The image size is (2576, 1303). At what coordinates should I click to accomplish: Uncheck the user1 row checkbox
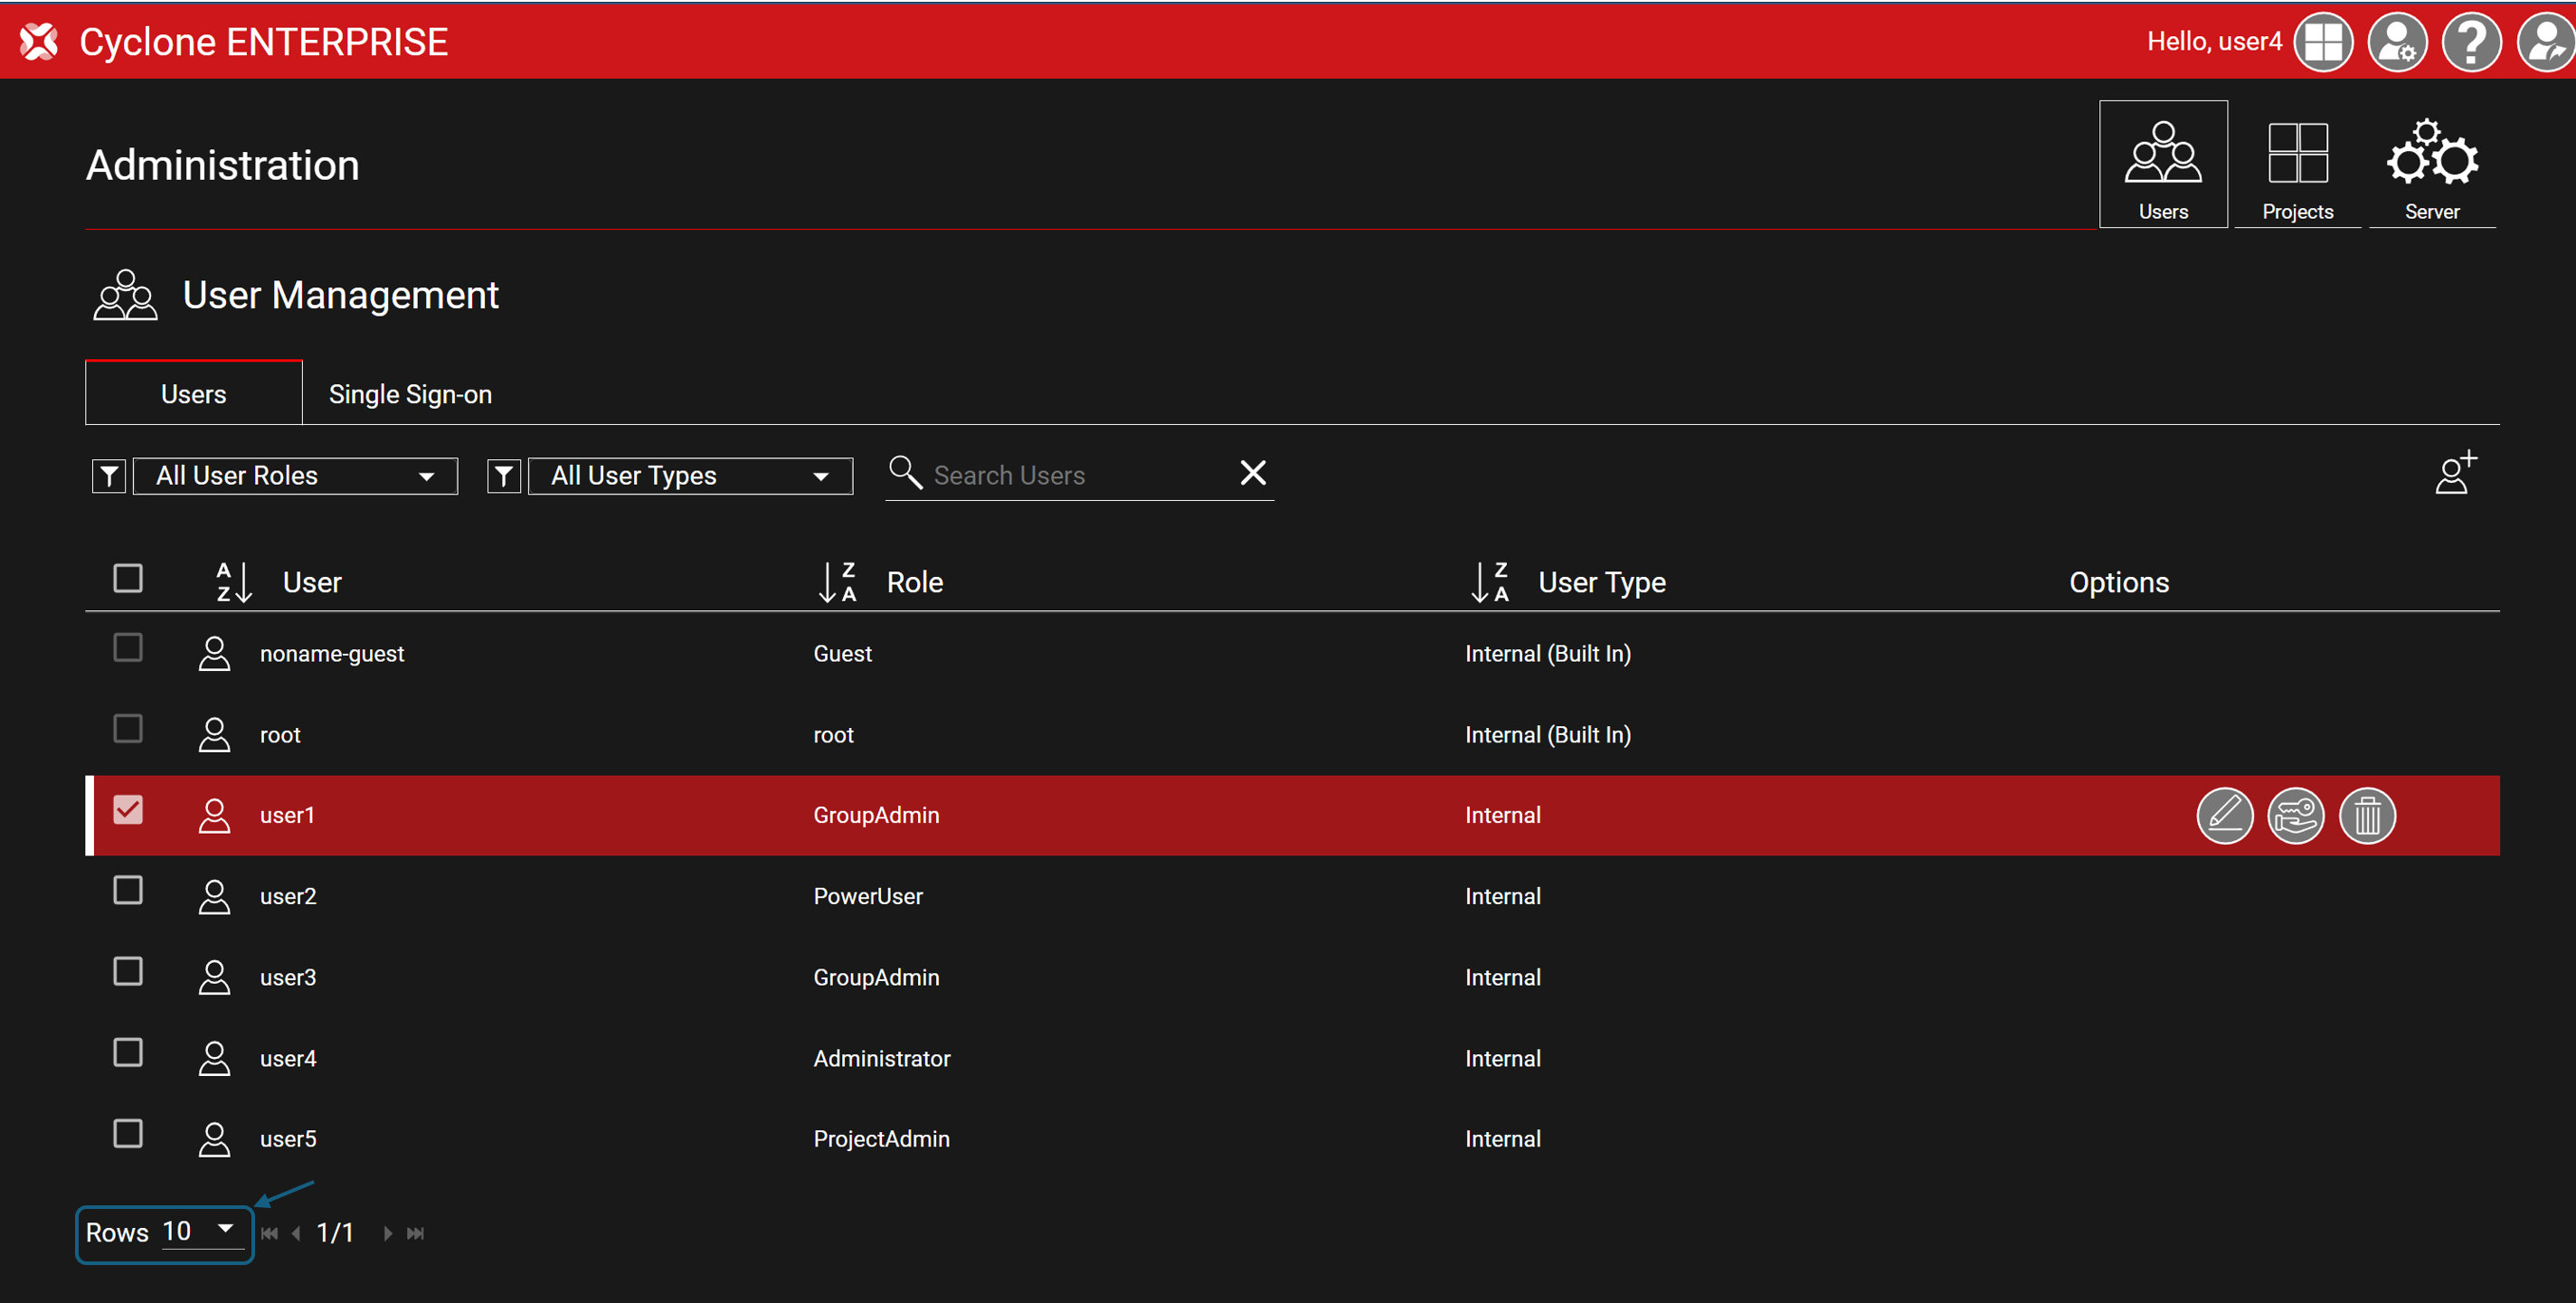coord(128,809)
